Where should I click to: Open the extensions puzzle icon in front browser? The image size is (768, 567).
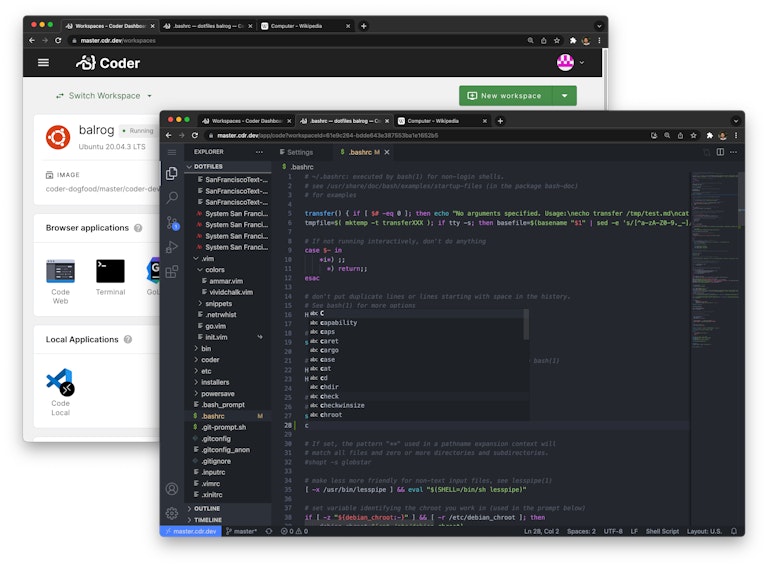(x=709, y=135)
